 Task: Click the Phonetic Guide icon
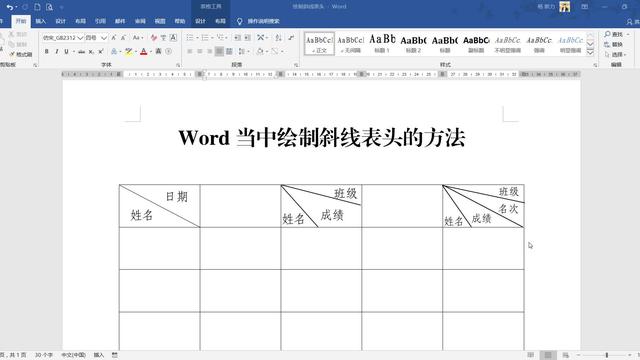(x=163, y=38)
